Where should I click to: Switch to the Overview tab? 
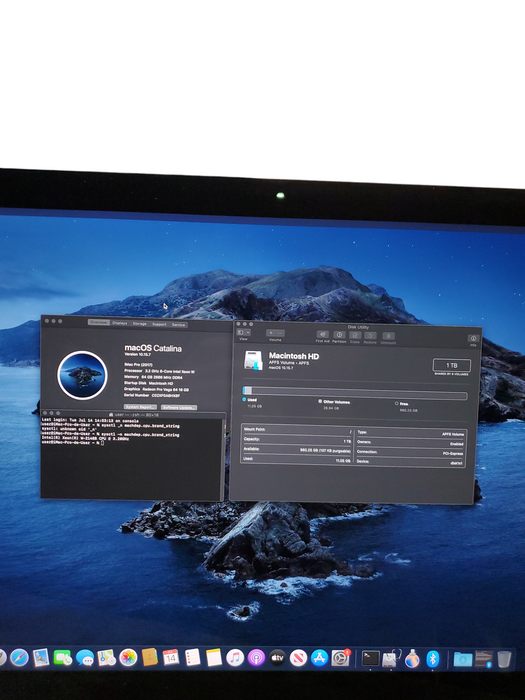(x=99, y=322)
